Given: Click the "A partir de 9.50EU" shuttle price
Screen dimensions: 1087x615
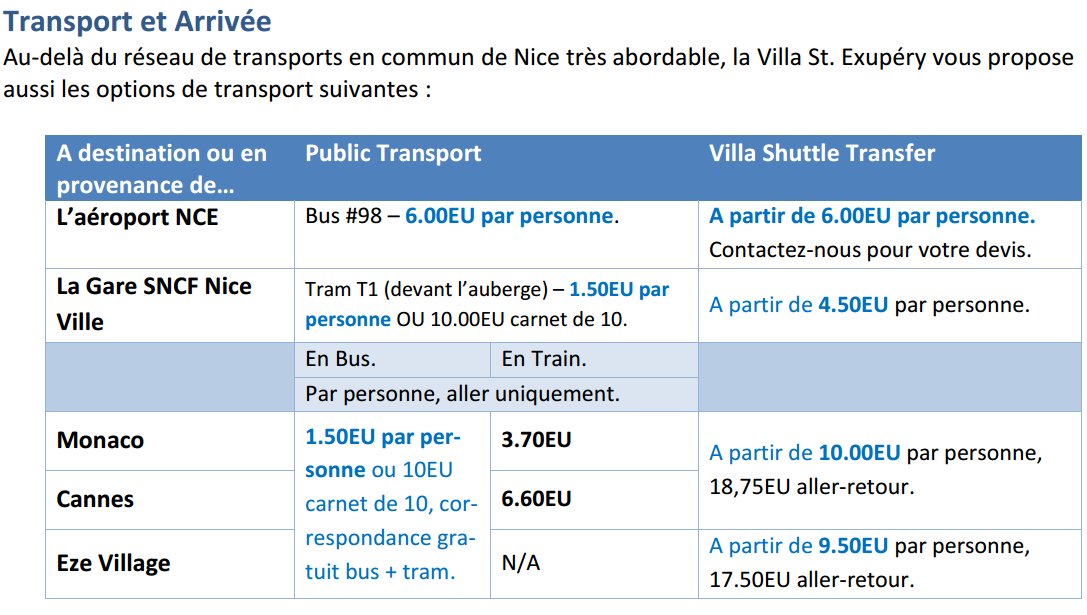Looking at the screenshot, I should (798, 546).
